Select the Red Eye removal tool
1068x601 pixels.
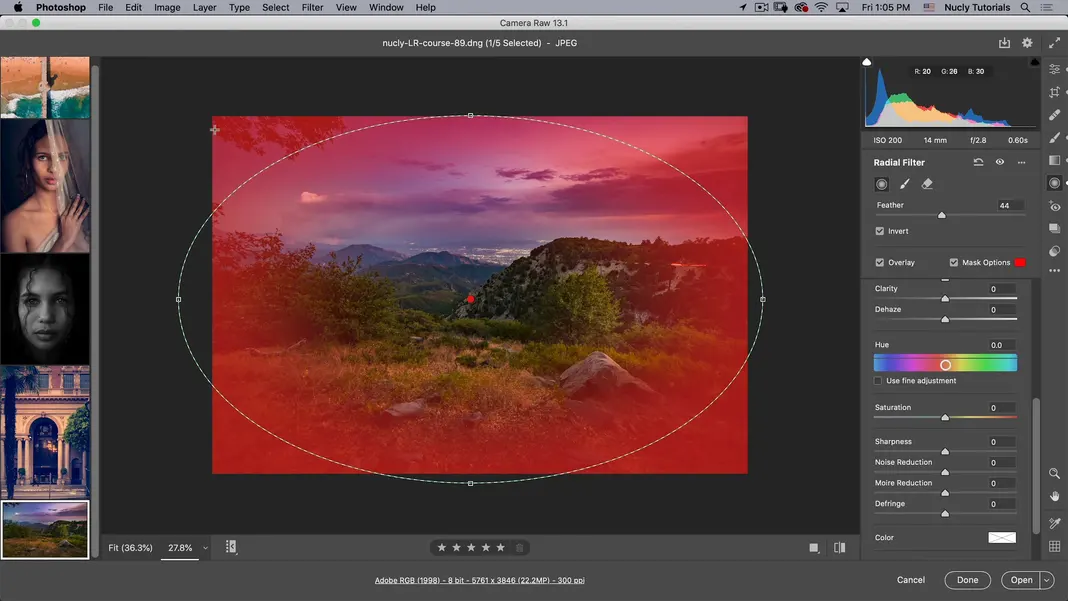(x=1054, y=206)
